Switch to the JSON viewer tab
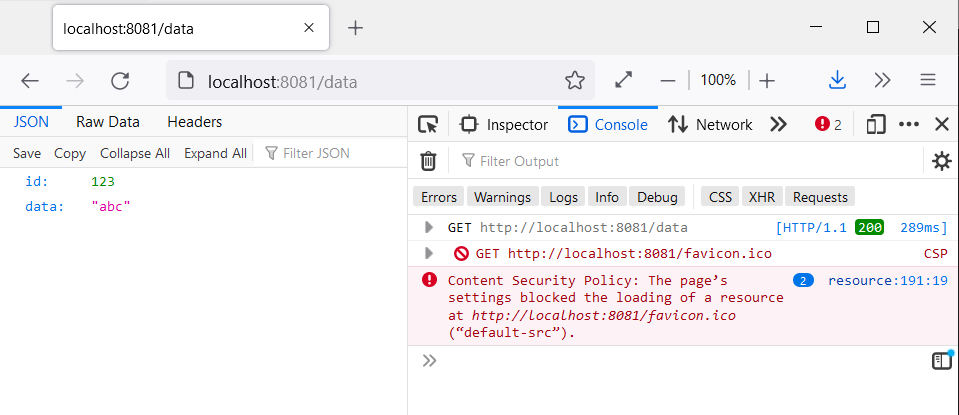Viewport: 959px width, 415px height. coord(31,122)
